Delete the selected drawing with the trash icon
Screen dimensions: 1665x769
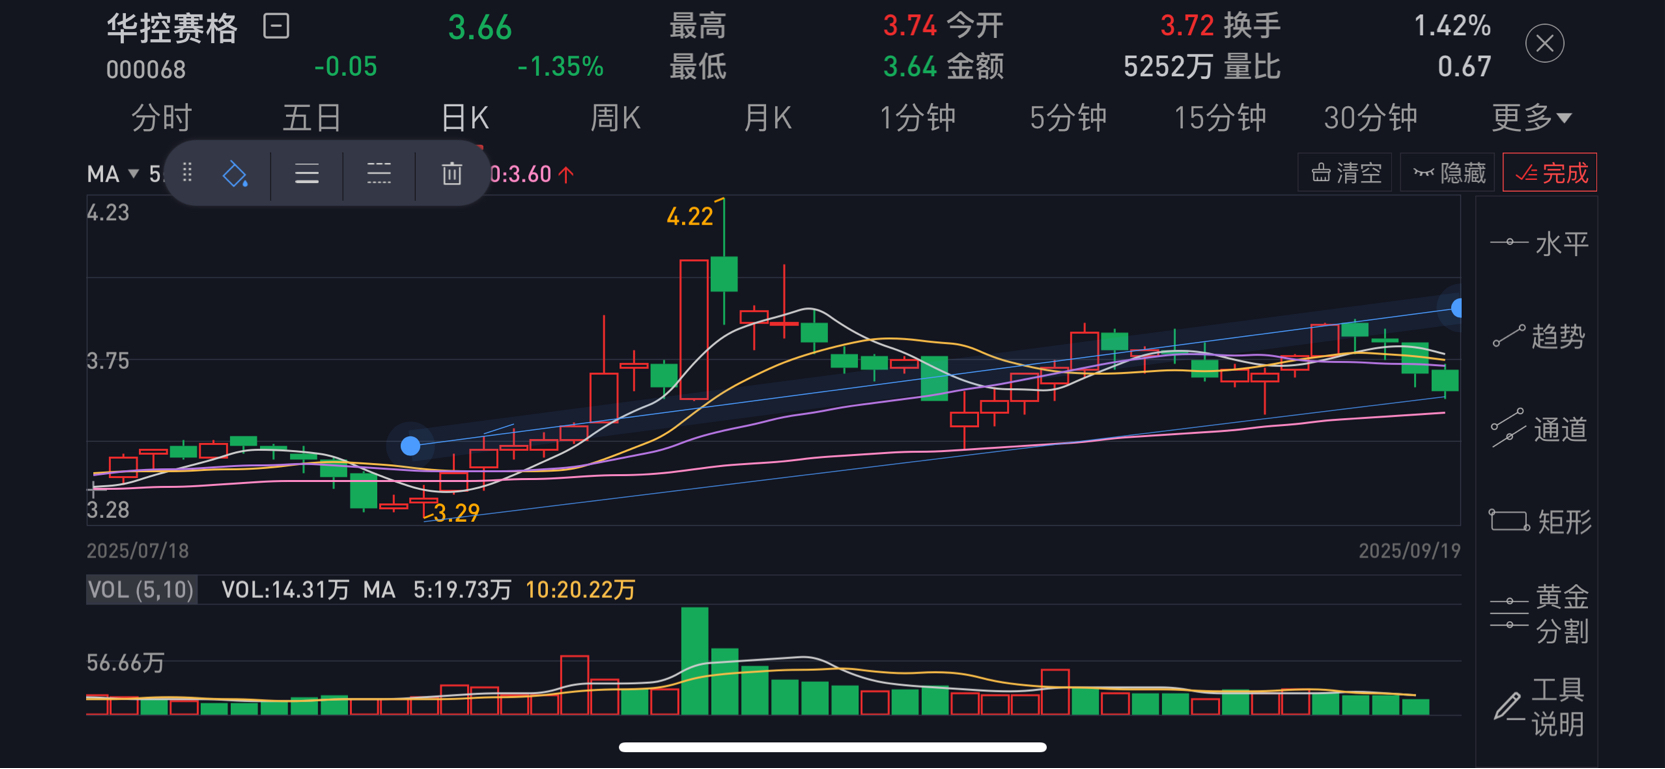pyautogui.click(x=452, y=174)
